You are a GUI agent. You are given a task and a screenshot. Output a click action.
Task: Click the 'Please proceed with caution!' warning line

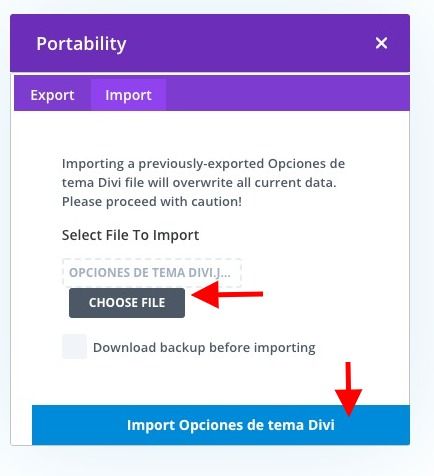point(152,202)
